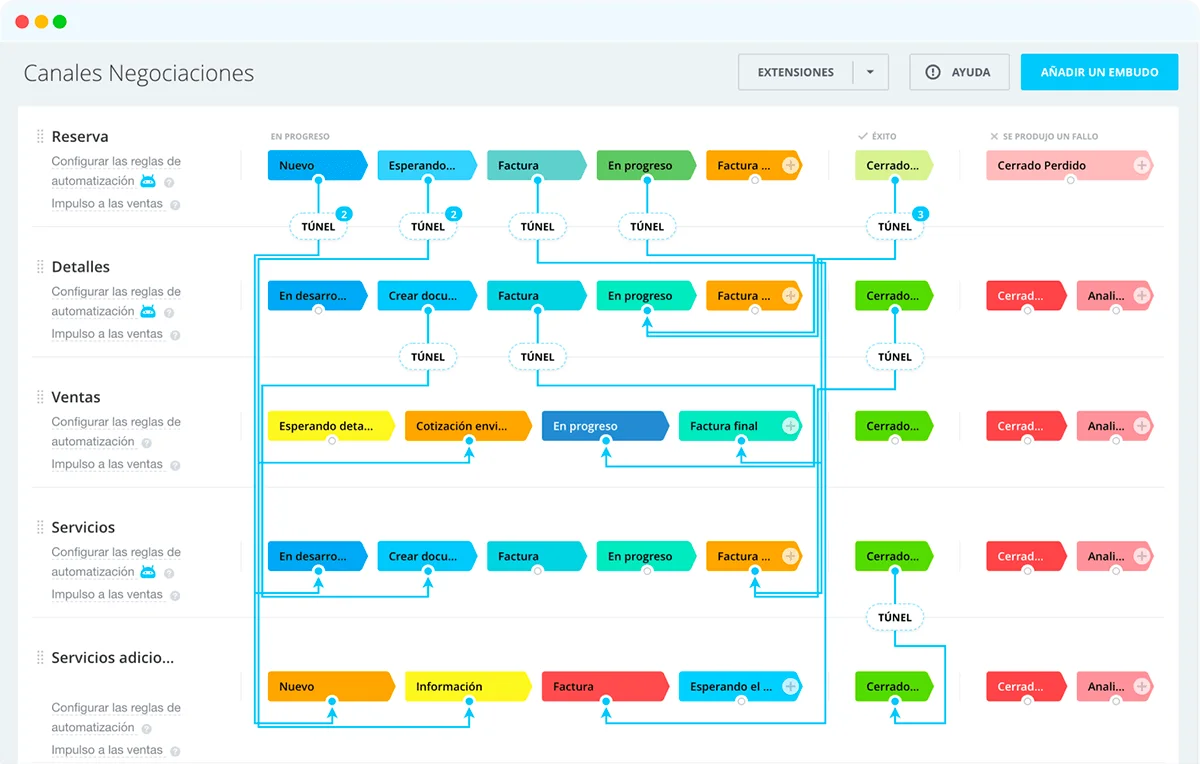Viewport: 1200px width, 764px height.
Task: Click the Detalles pipeline name
Action: (x=81, y=267)
